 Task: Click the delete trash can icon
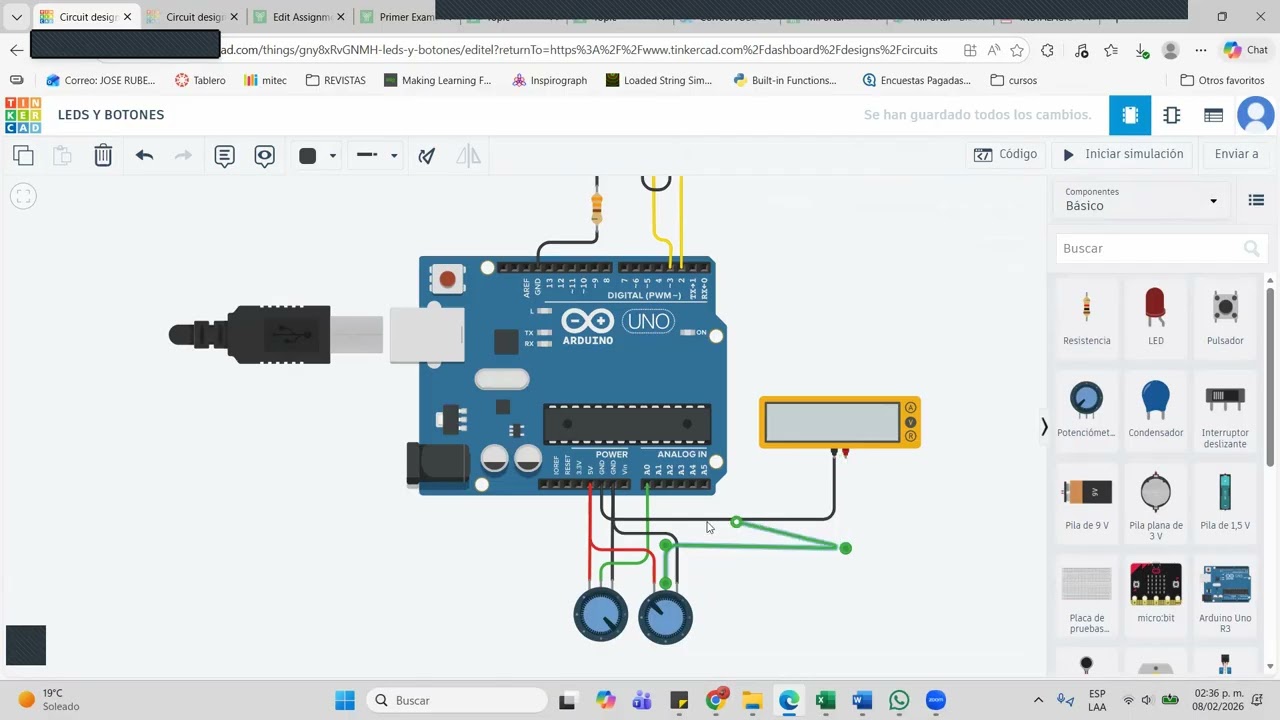point(103,155)
